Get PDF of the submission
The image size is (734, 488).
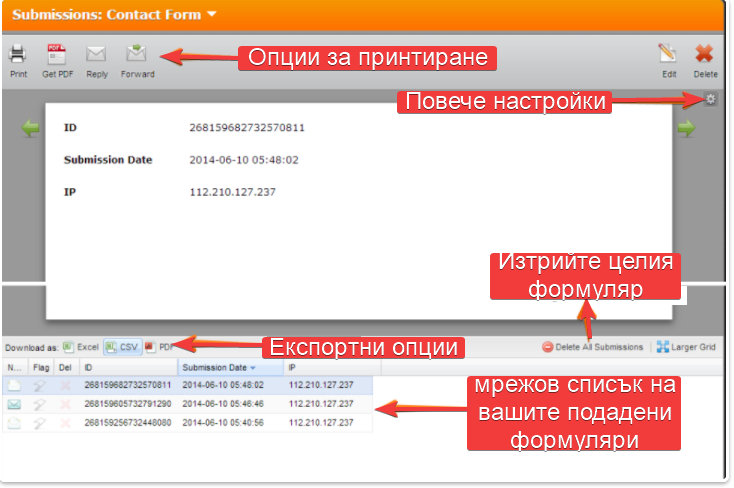(x=57, y=61)
